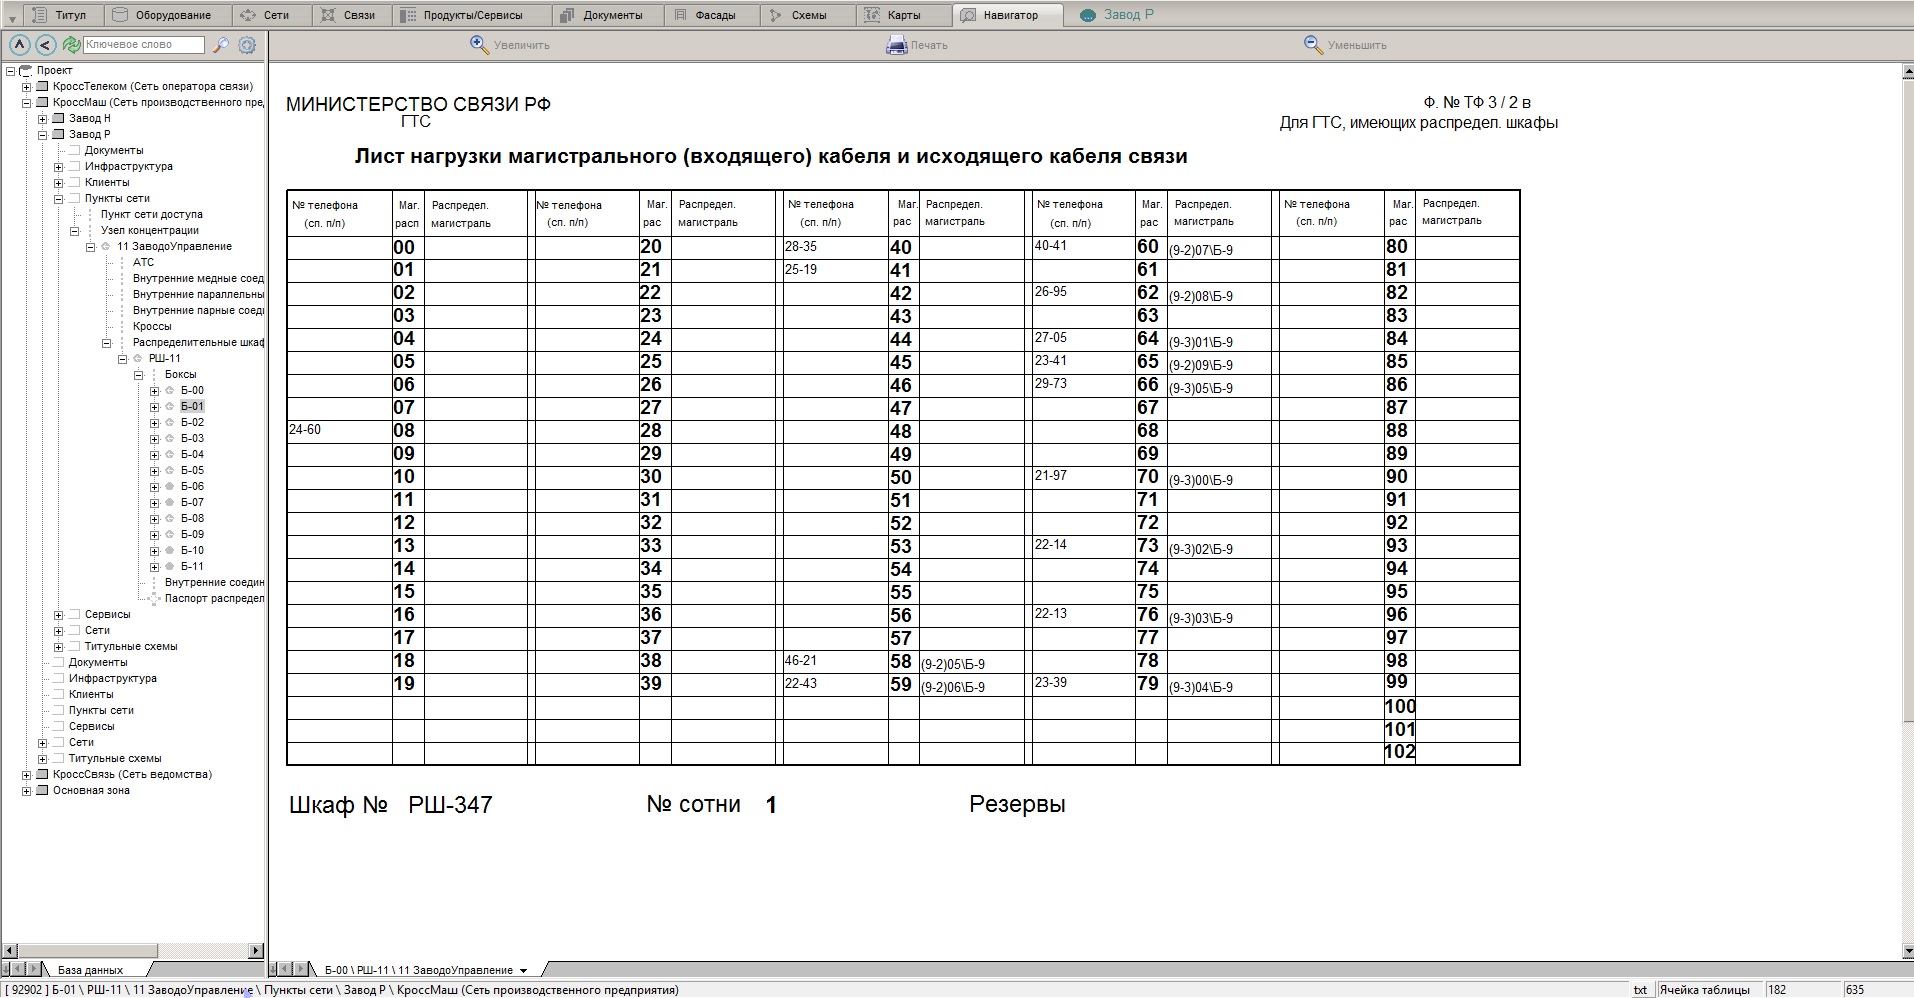Click the Увеличить zoom-in button
The width and height of the screenshot is (1914, 998).
tap(510, 45)
